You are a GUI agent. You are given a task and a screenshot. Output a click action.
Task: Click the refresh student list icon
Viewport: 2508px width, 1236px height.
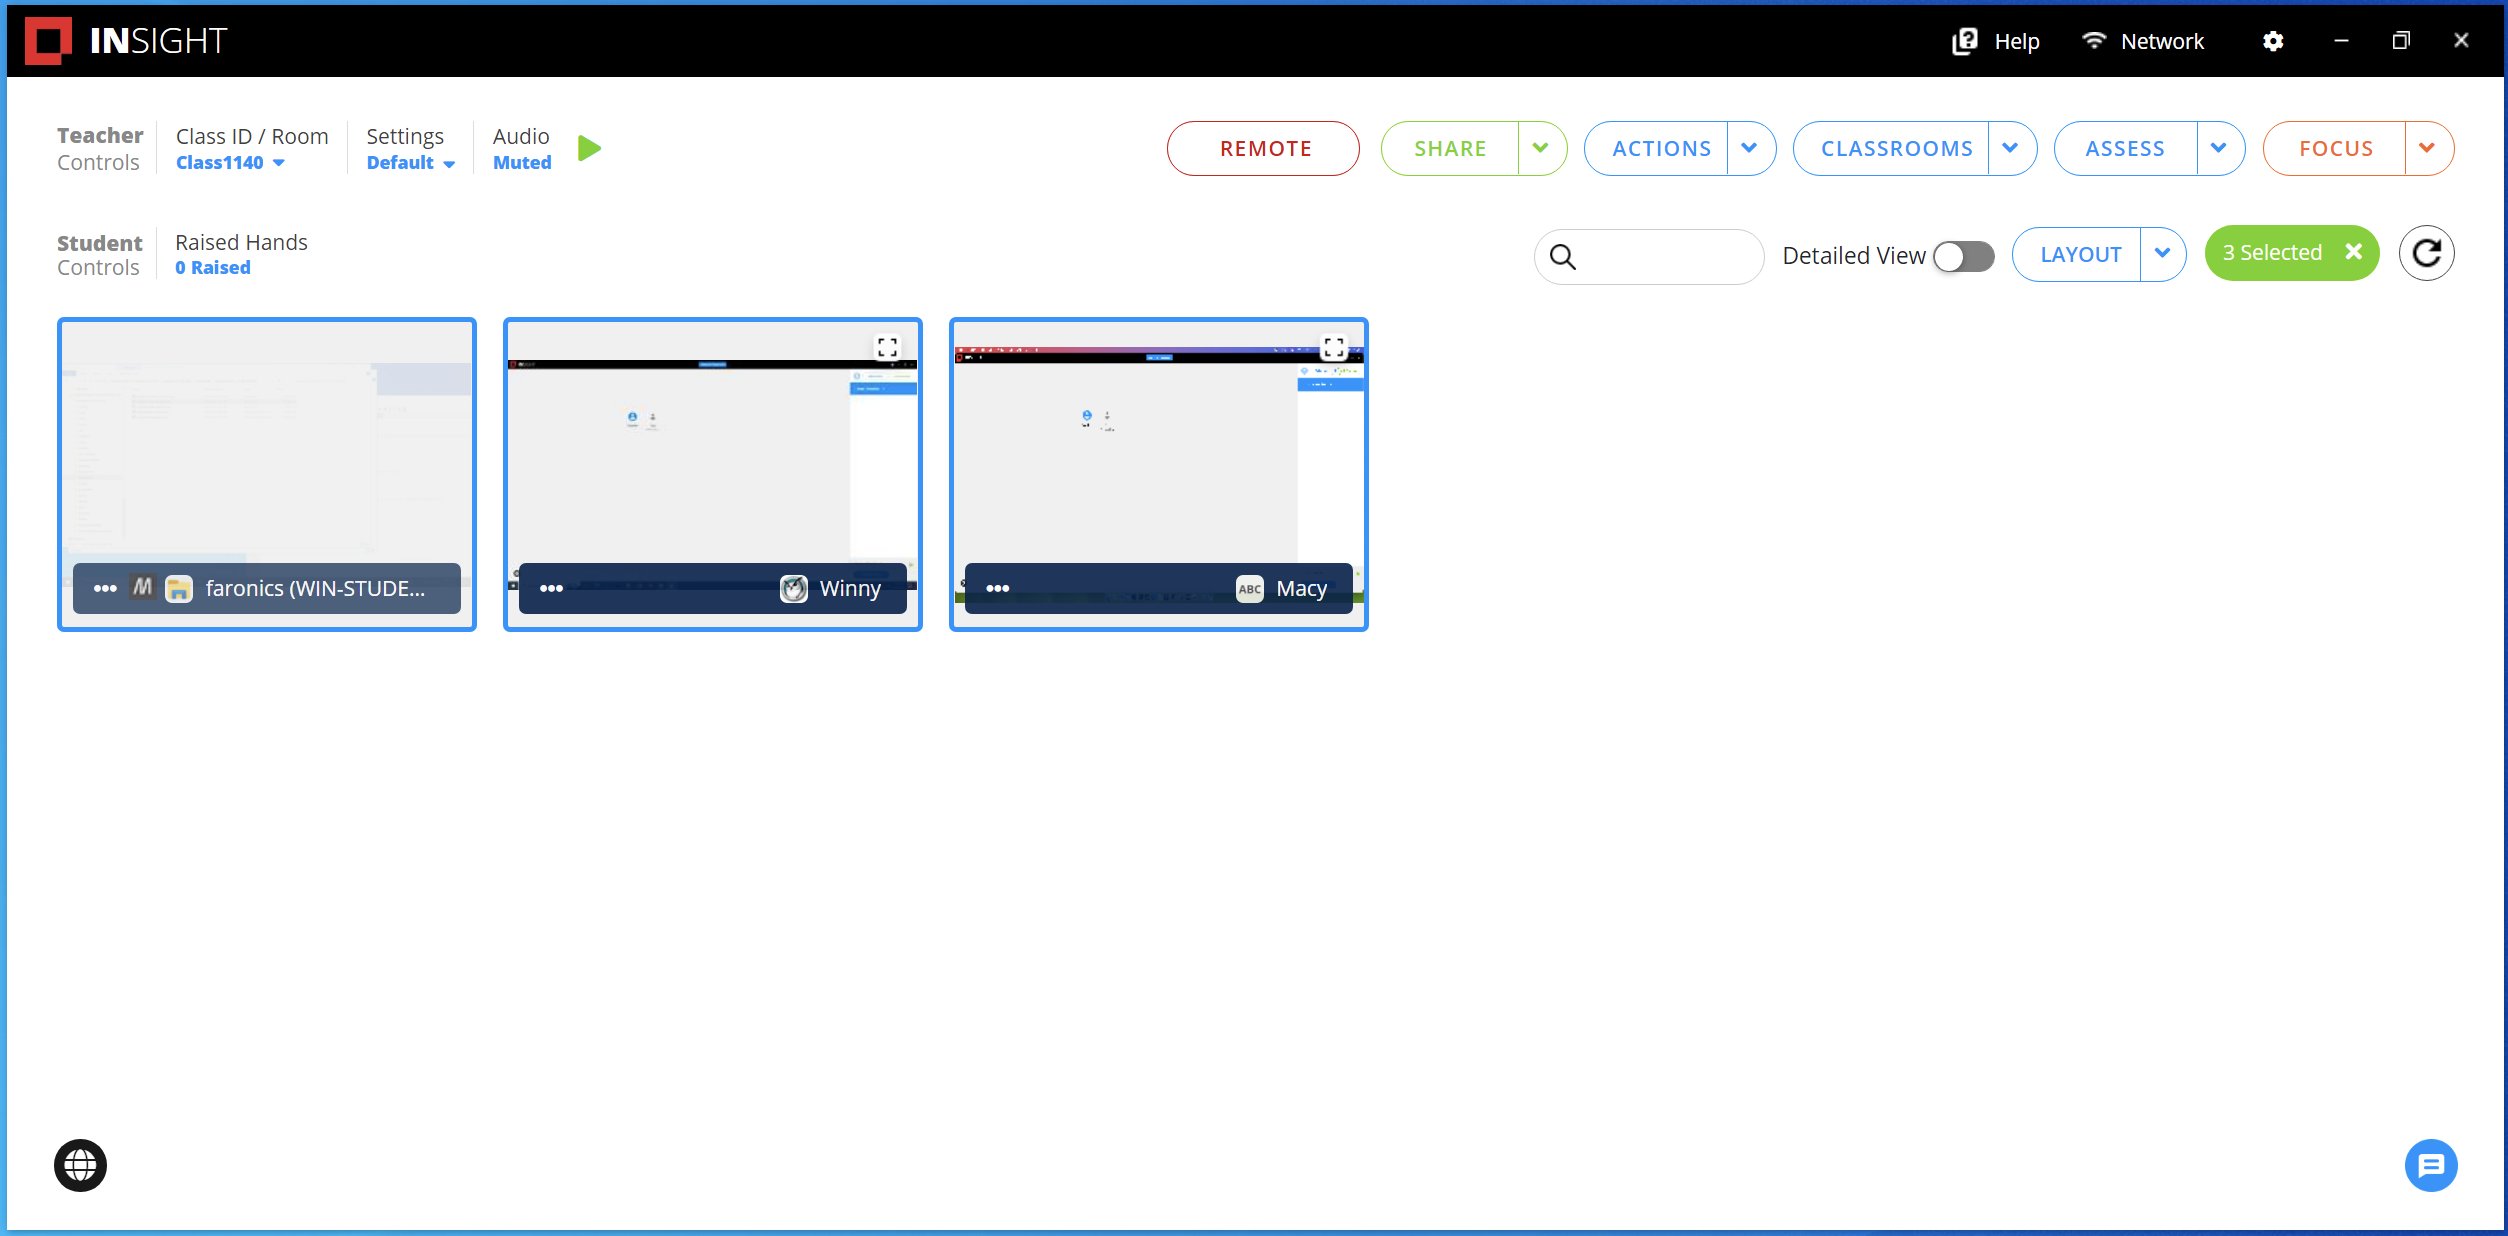tap(2426, 254)
